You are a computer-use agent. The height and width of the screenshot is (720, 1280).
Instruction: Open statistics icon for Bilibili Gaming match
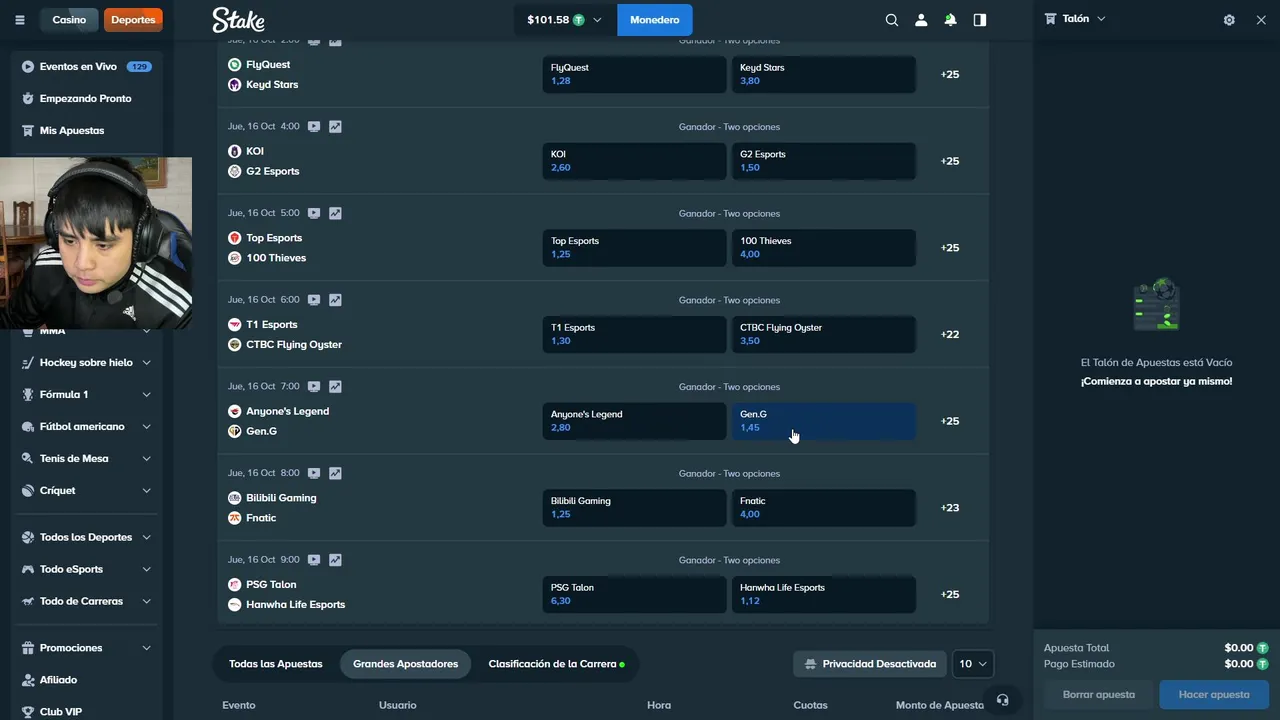coord(335,473)
